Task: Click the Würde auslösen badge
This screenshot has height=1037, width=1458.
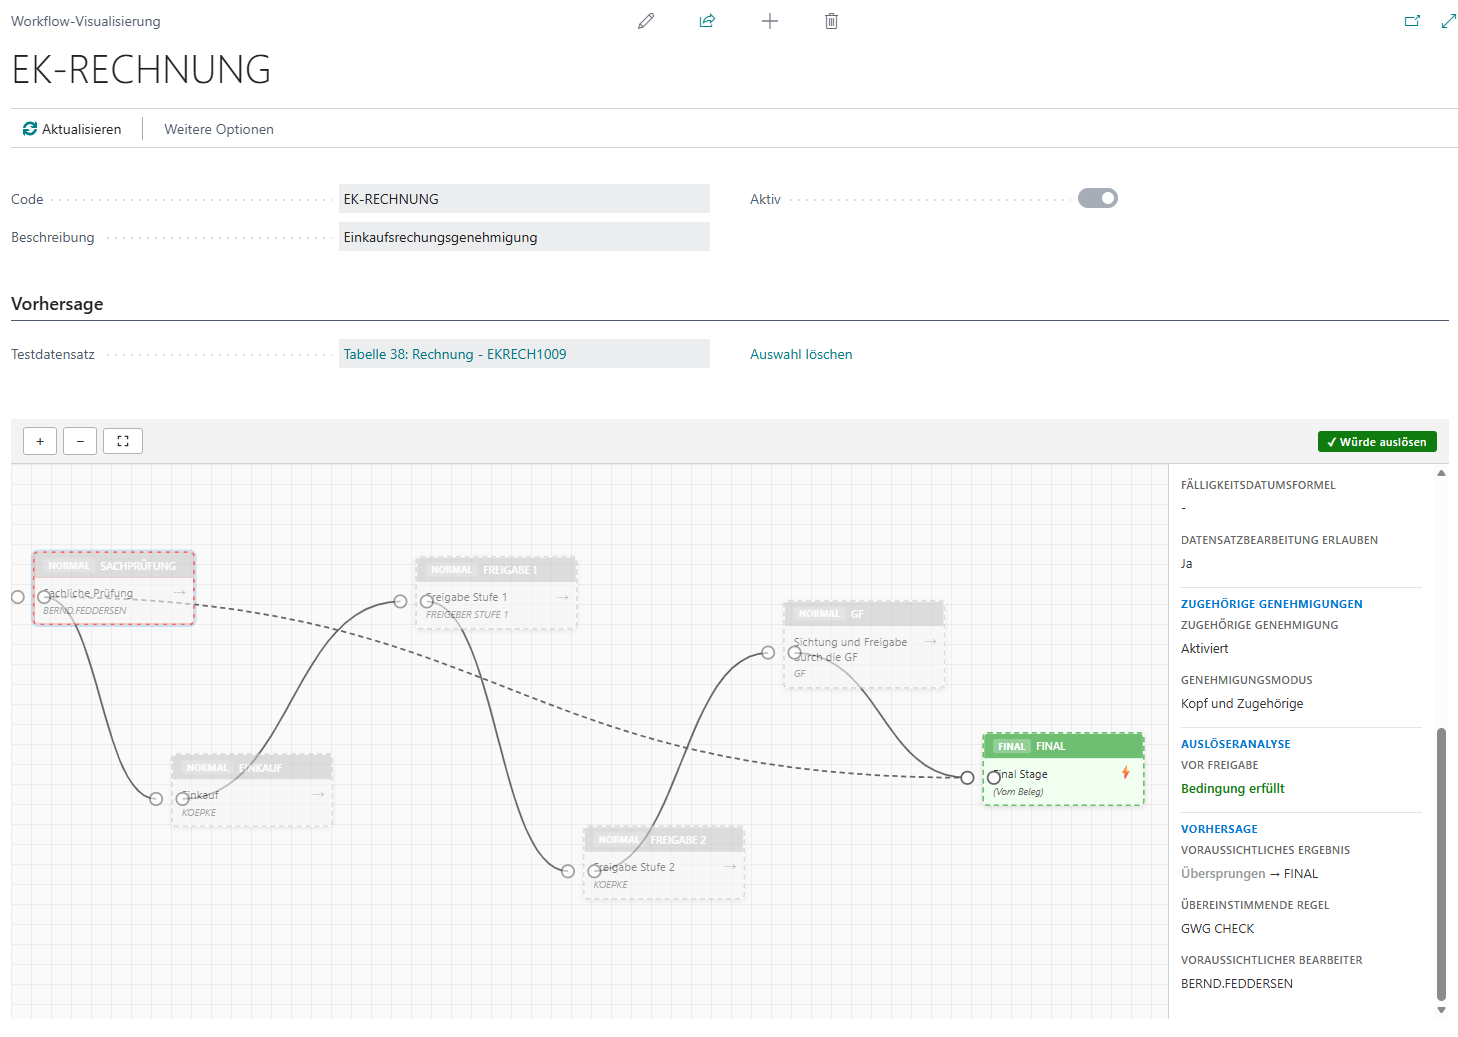Action: click(1377, 442)
